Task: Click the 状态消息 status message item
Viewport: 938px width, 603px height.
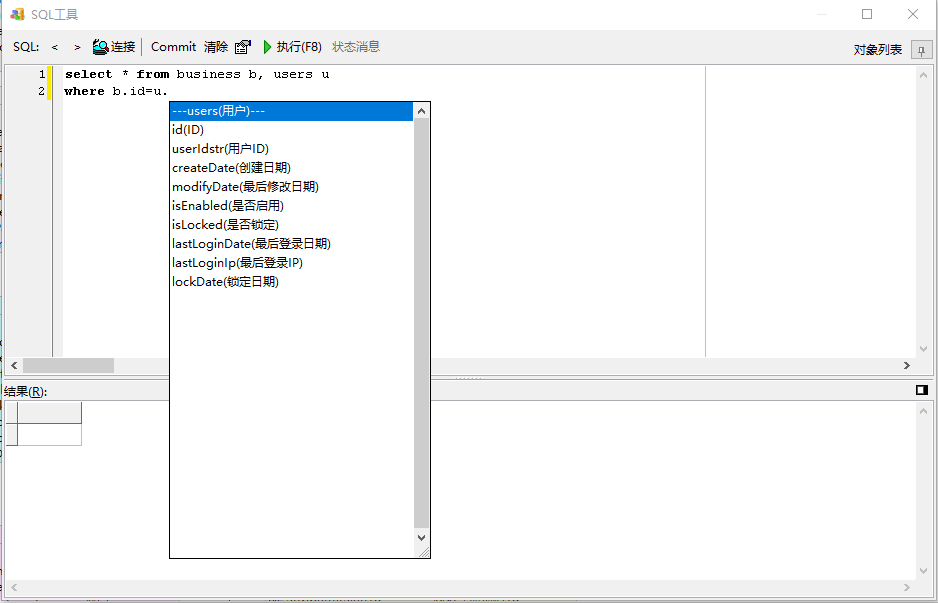Action: coord(356,47)
